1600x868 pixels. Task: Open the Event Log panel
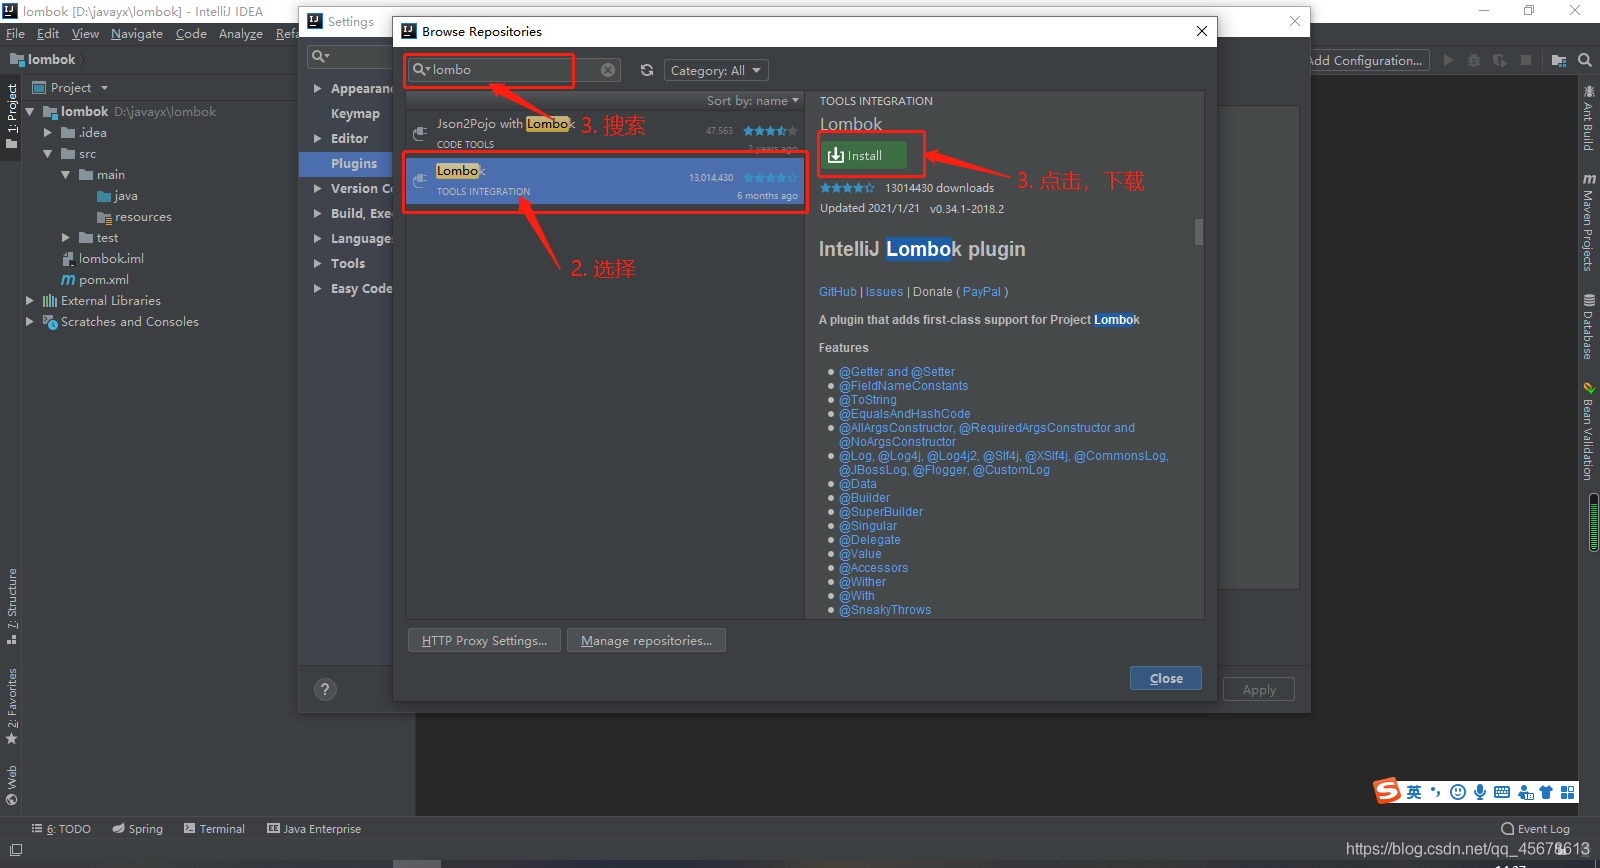point(1536,829)
